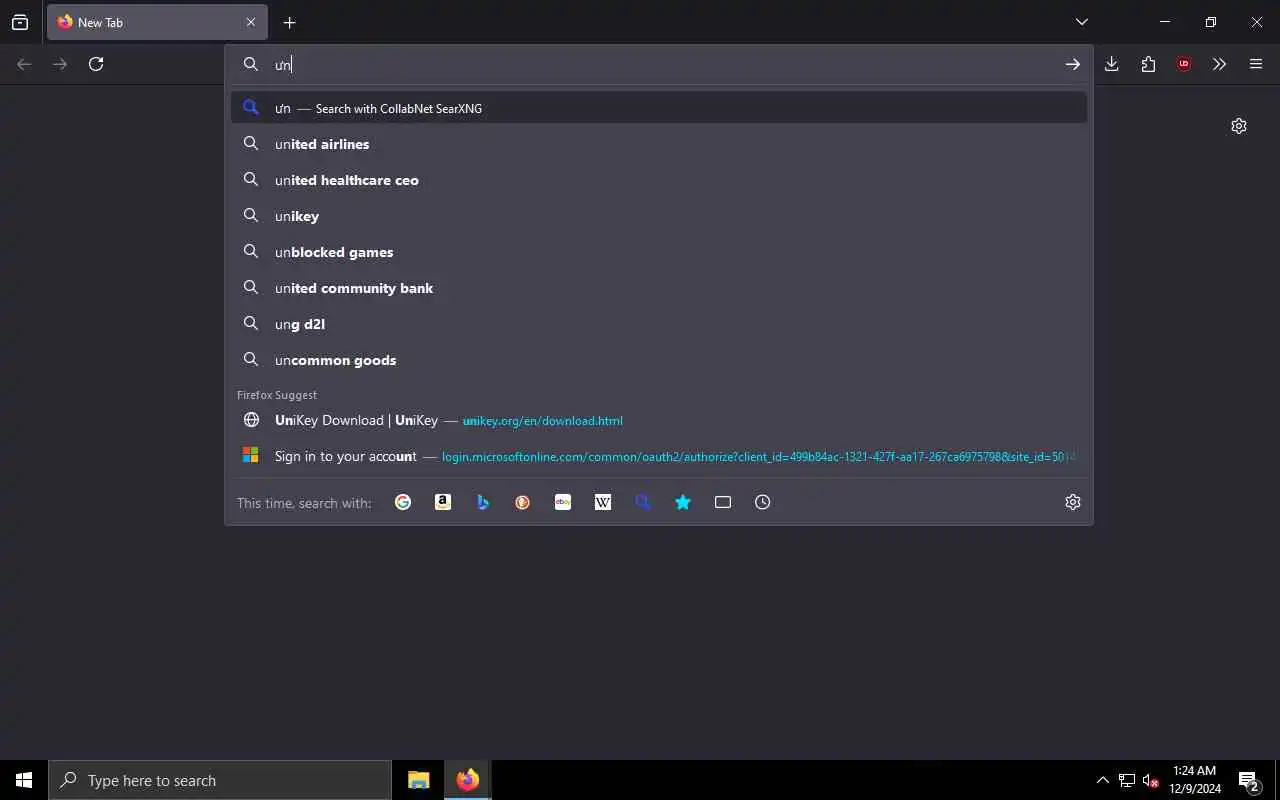Click the address bar input field
The image size is (1280, 800).
660,64
